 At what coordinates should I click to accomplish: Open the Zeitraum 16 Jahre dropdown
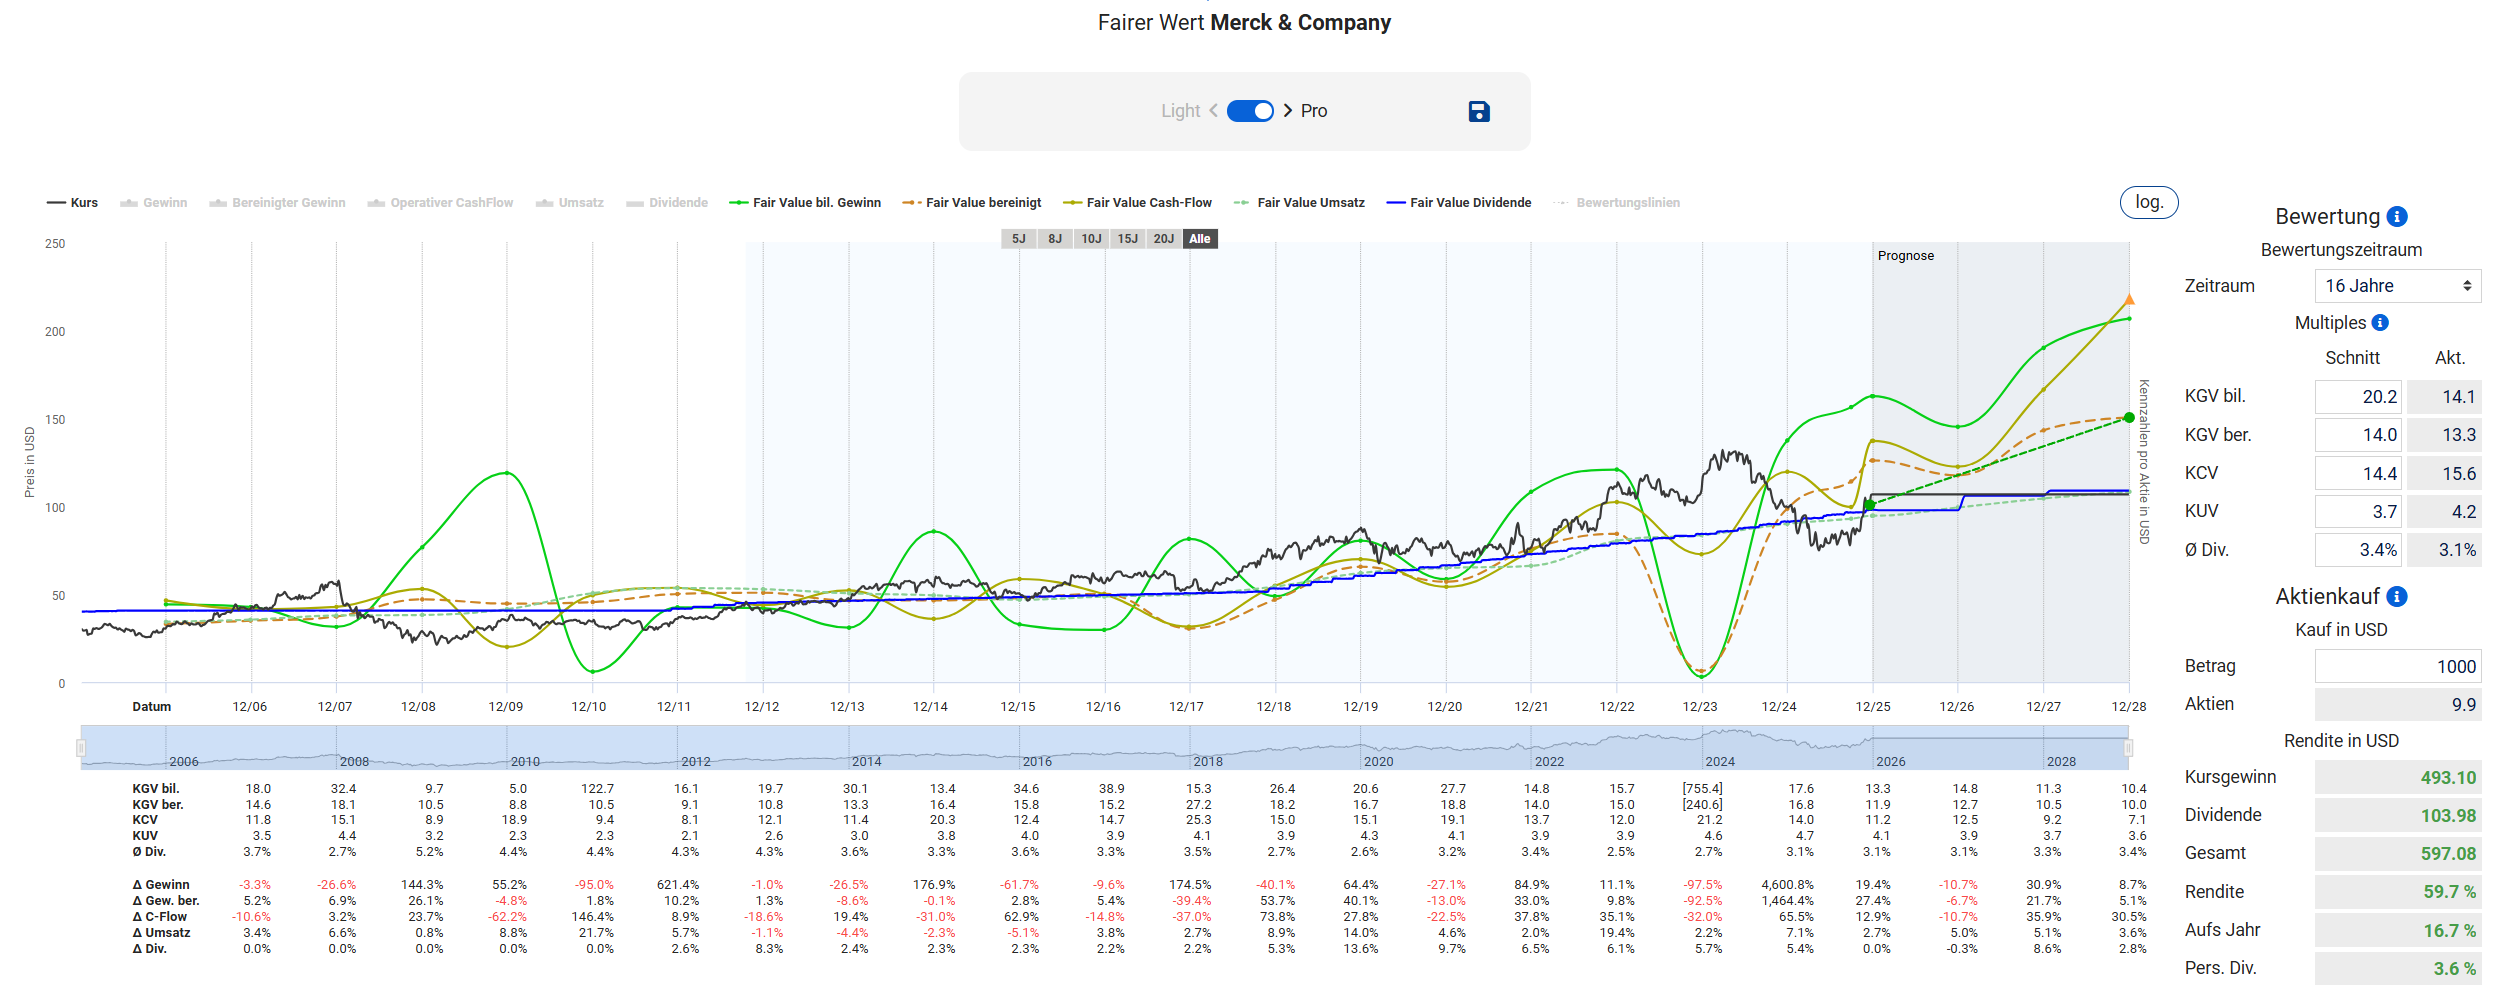coord(2397,286)
